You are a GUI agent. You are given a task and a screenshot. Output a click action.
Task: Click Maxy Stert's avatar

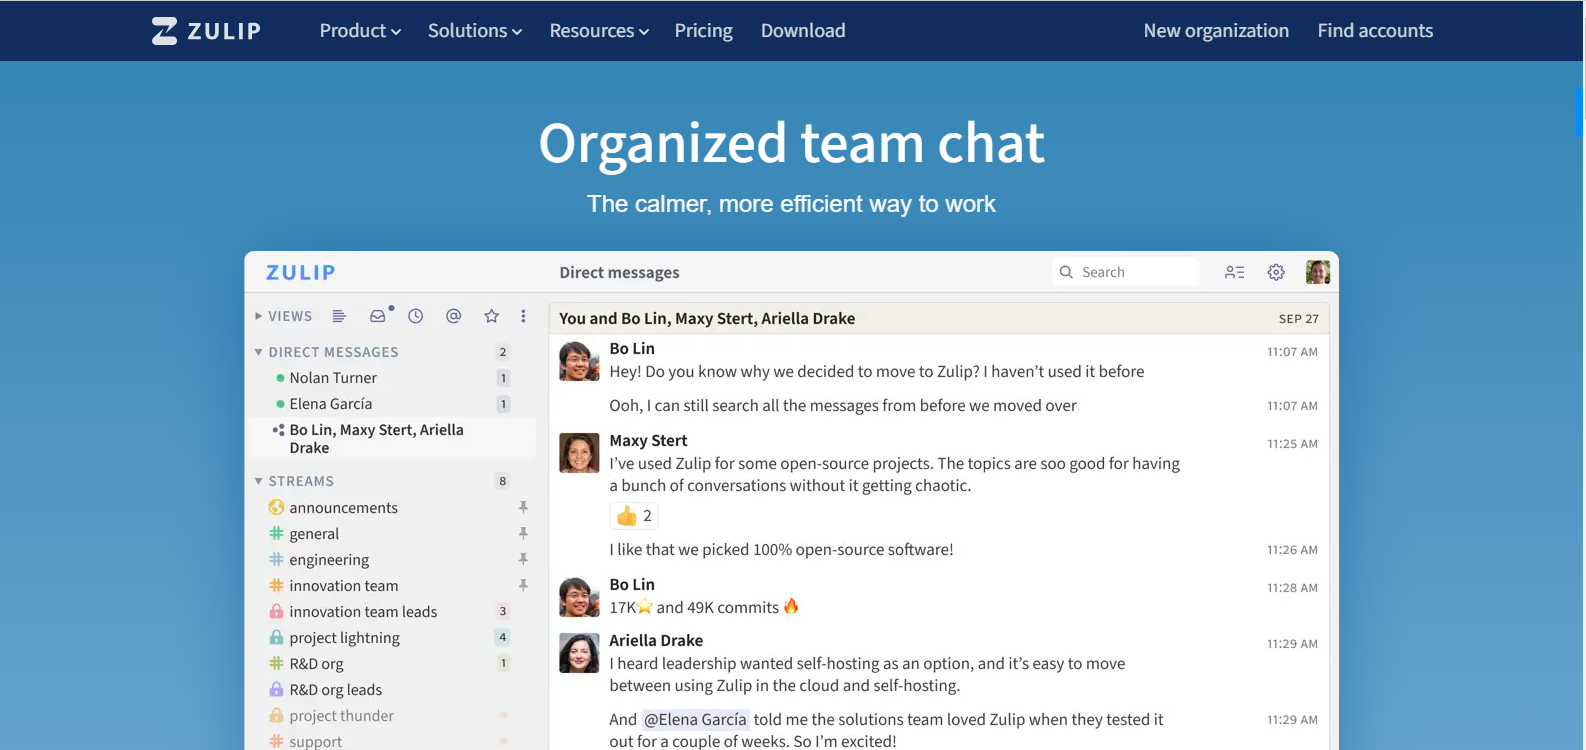coord(579,453)
